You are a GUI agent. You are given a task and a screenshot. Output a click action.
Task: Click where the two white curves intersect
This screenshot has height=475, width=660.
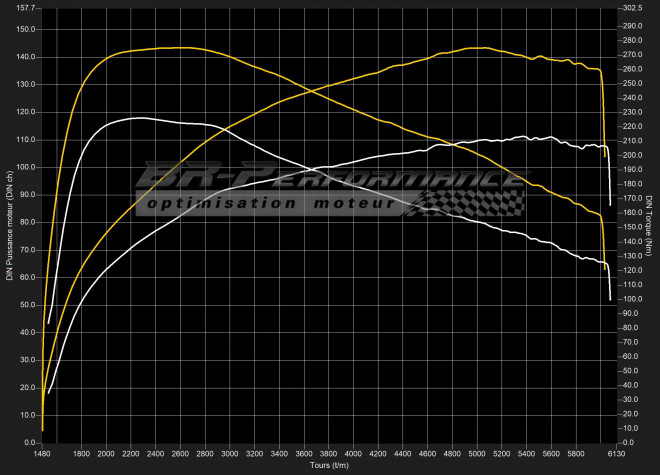coord(312,169)
